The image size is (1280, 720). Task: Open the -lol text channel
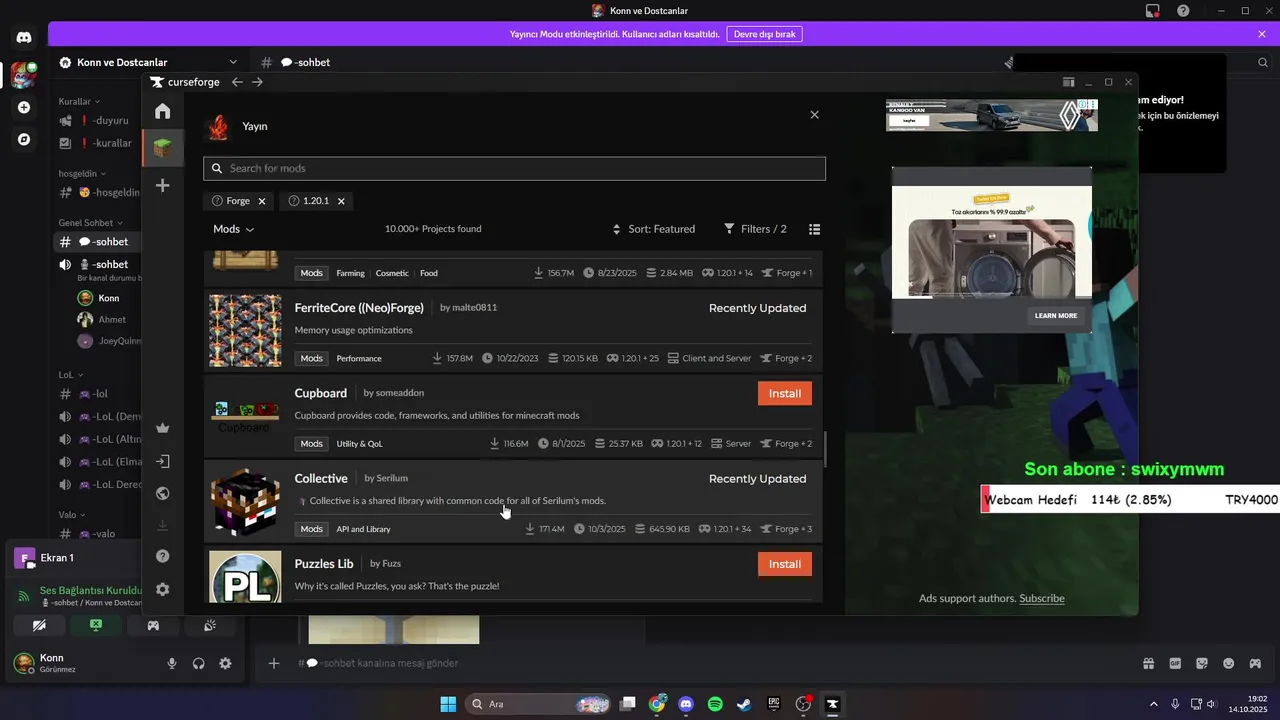click(98, 394)
